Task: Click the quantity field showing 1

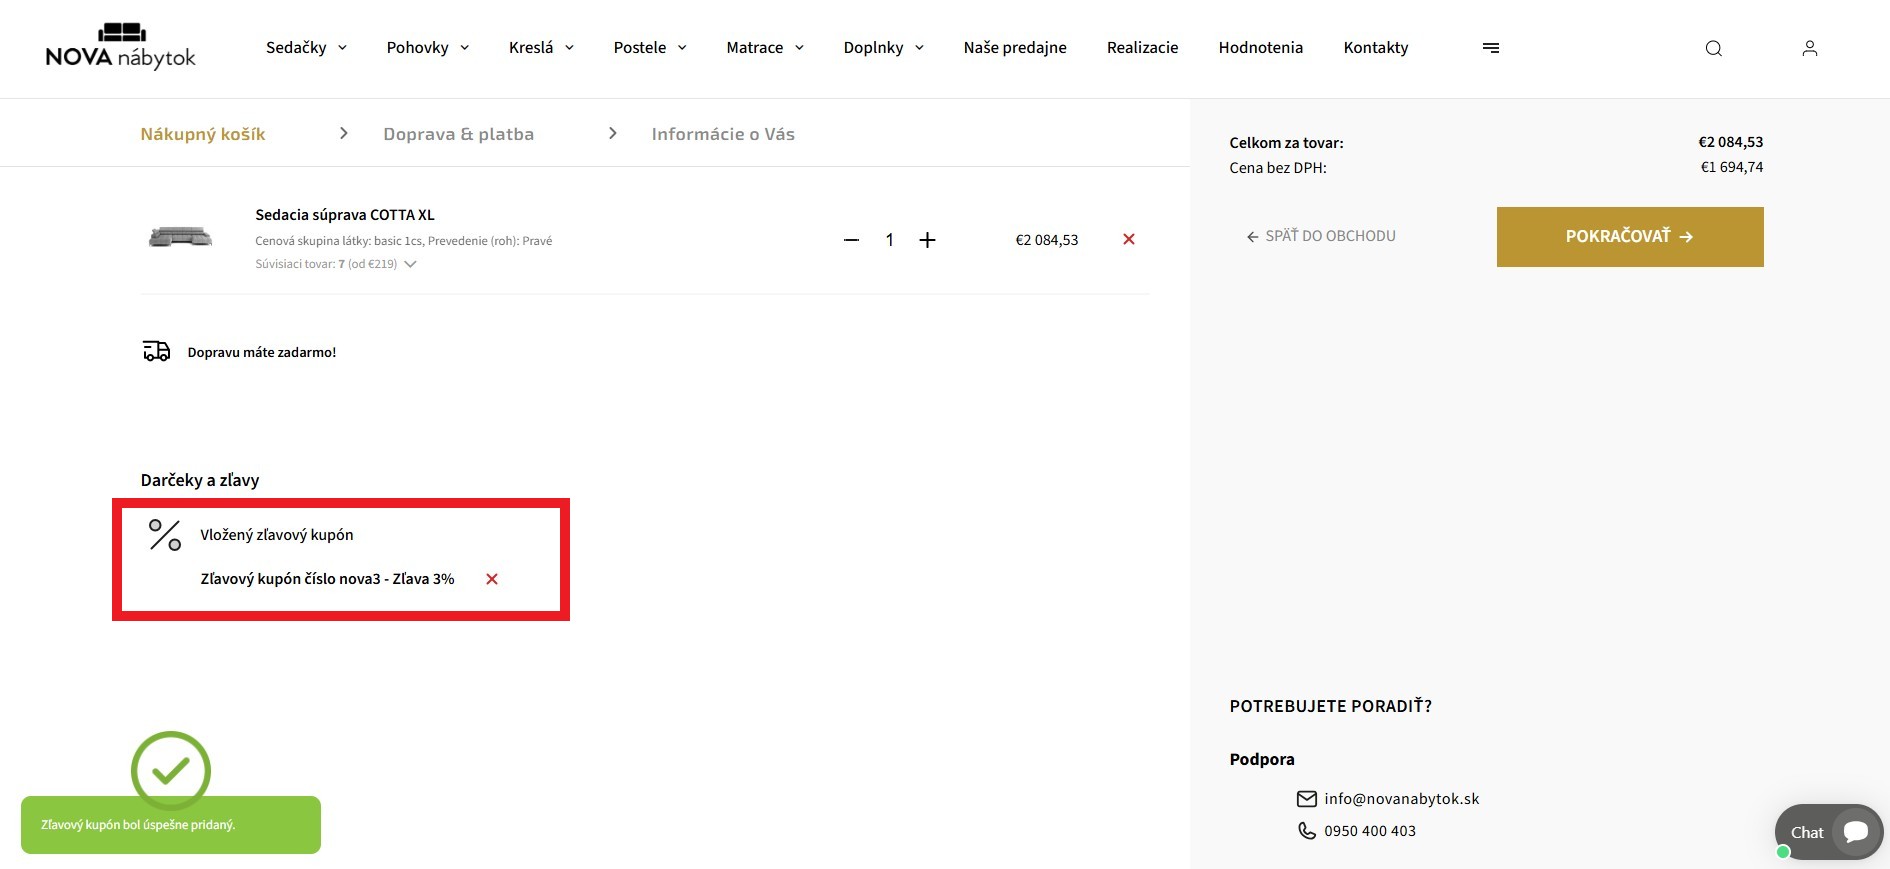Action: (x=889, y=240)
